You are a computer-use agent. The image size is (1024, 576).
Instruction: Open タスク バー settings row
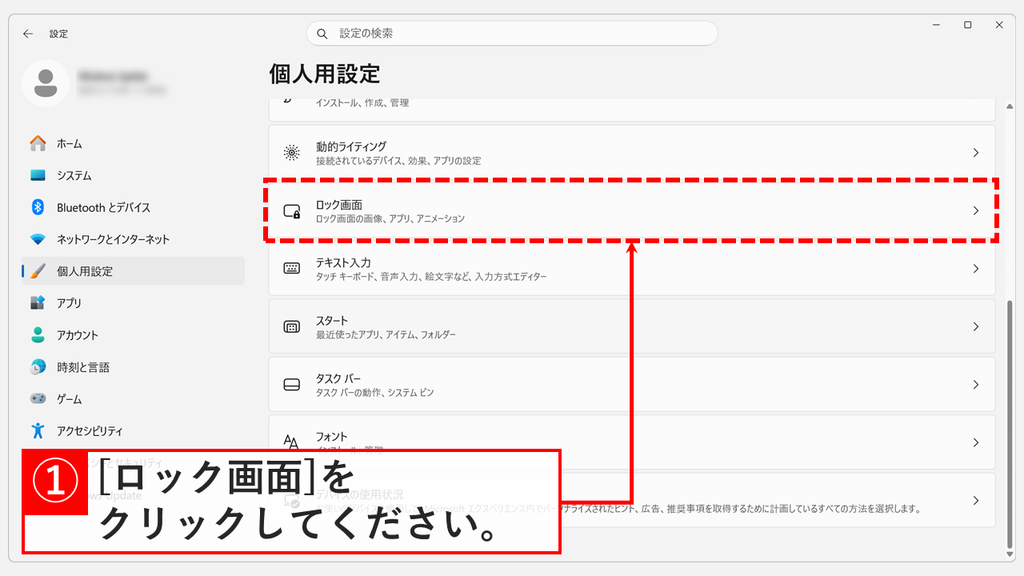click(x=632, y=385)
